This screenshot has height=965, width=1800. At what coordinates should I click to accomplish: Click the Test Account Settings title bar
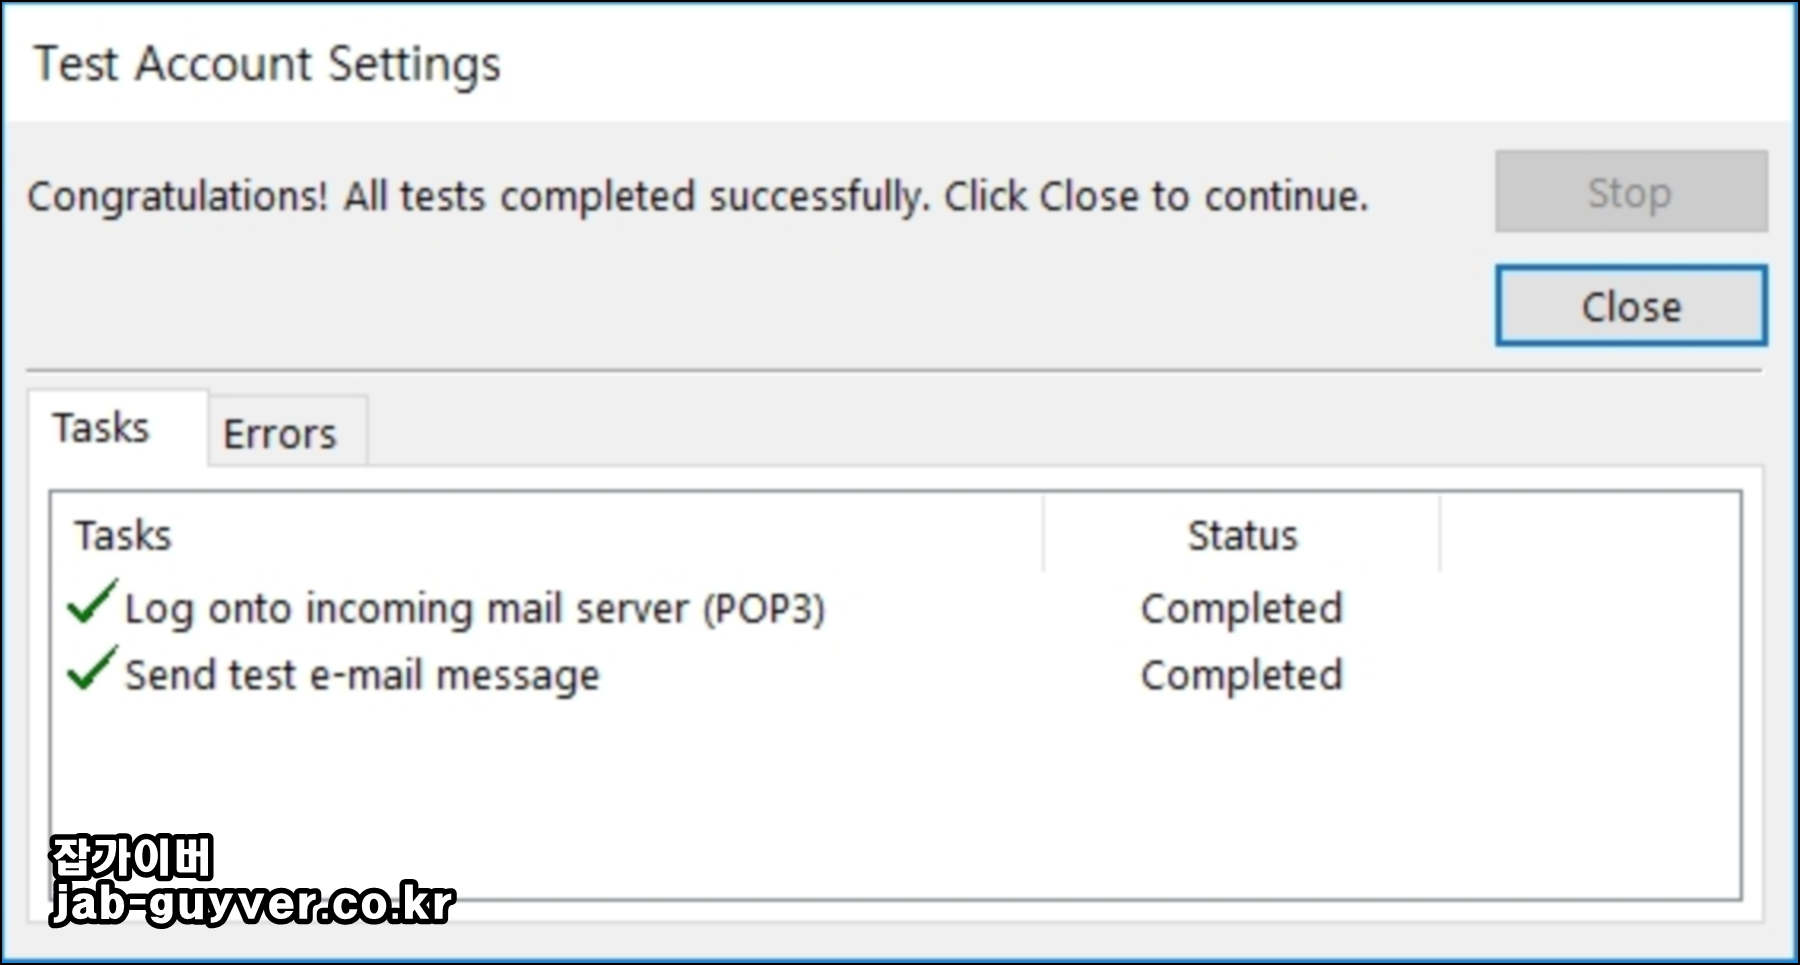[270, 63]
